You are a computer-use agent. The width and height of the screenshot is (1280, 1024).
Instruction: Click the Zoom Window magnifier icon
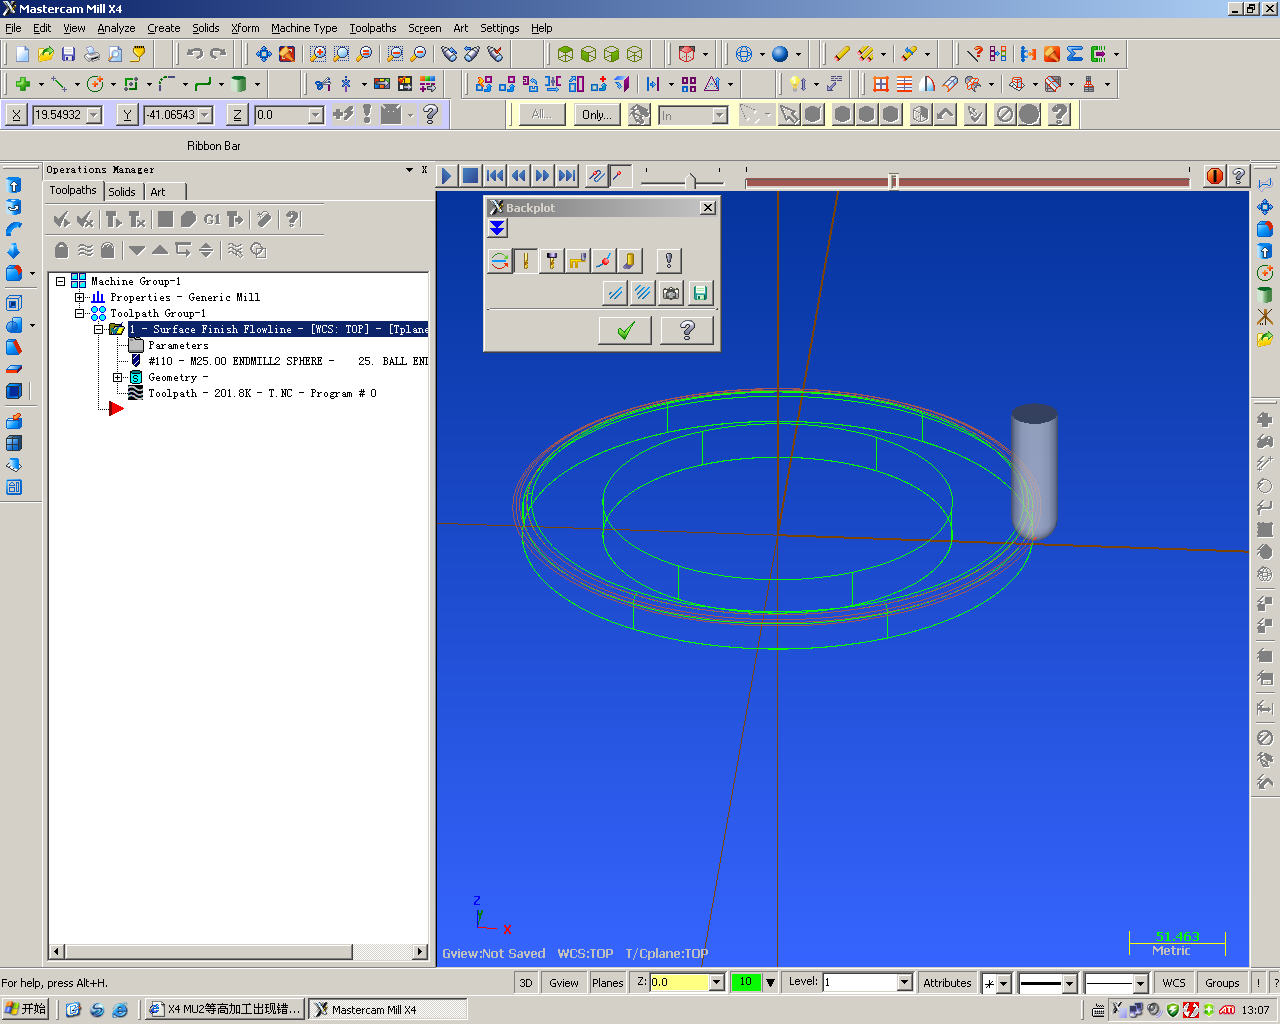click(318, 54)
